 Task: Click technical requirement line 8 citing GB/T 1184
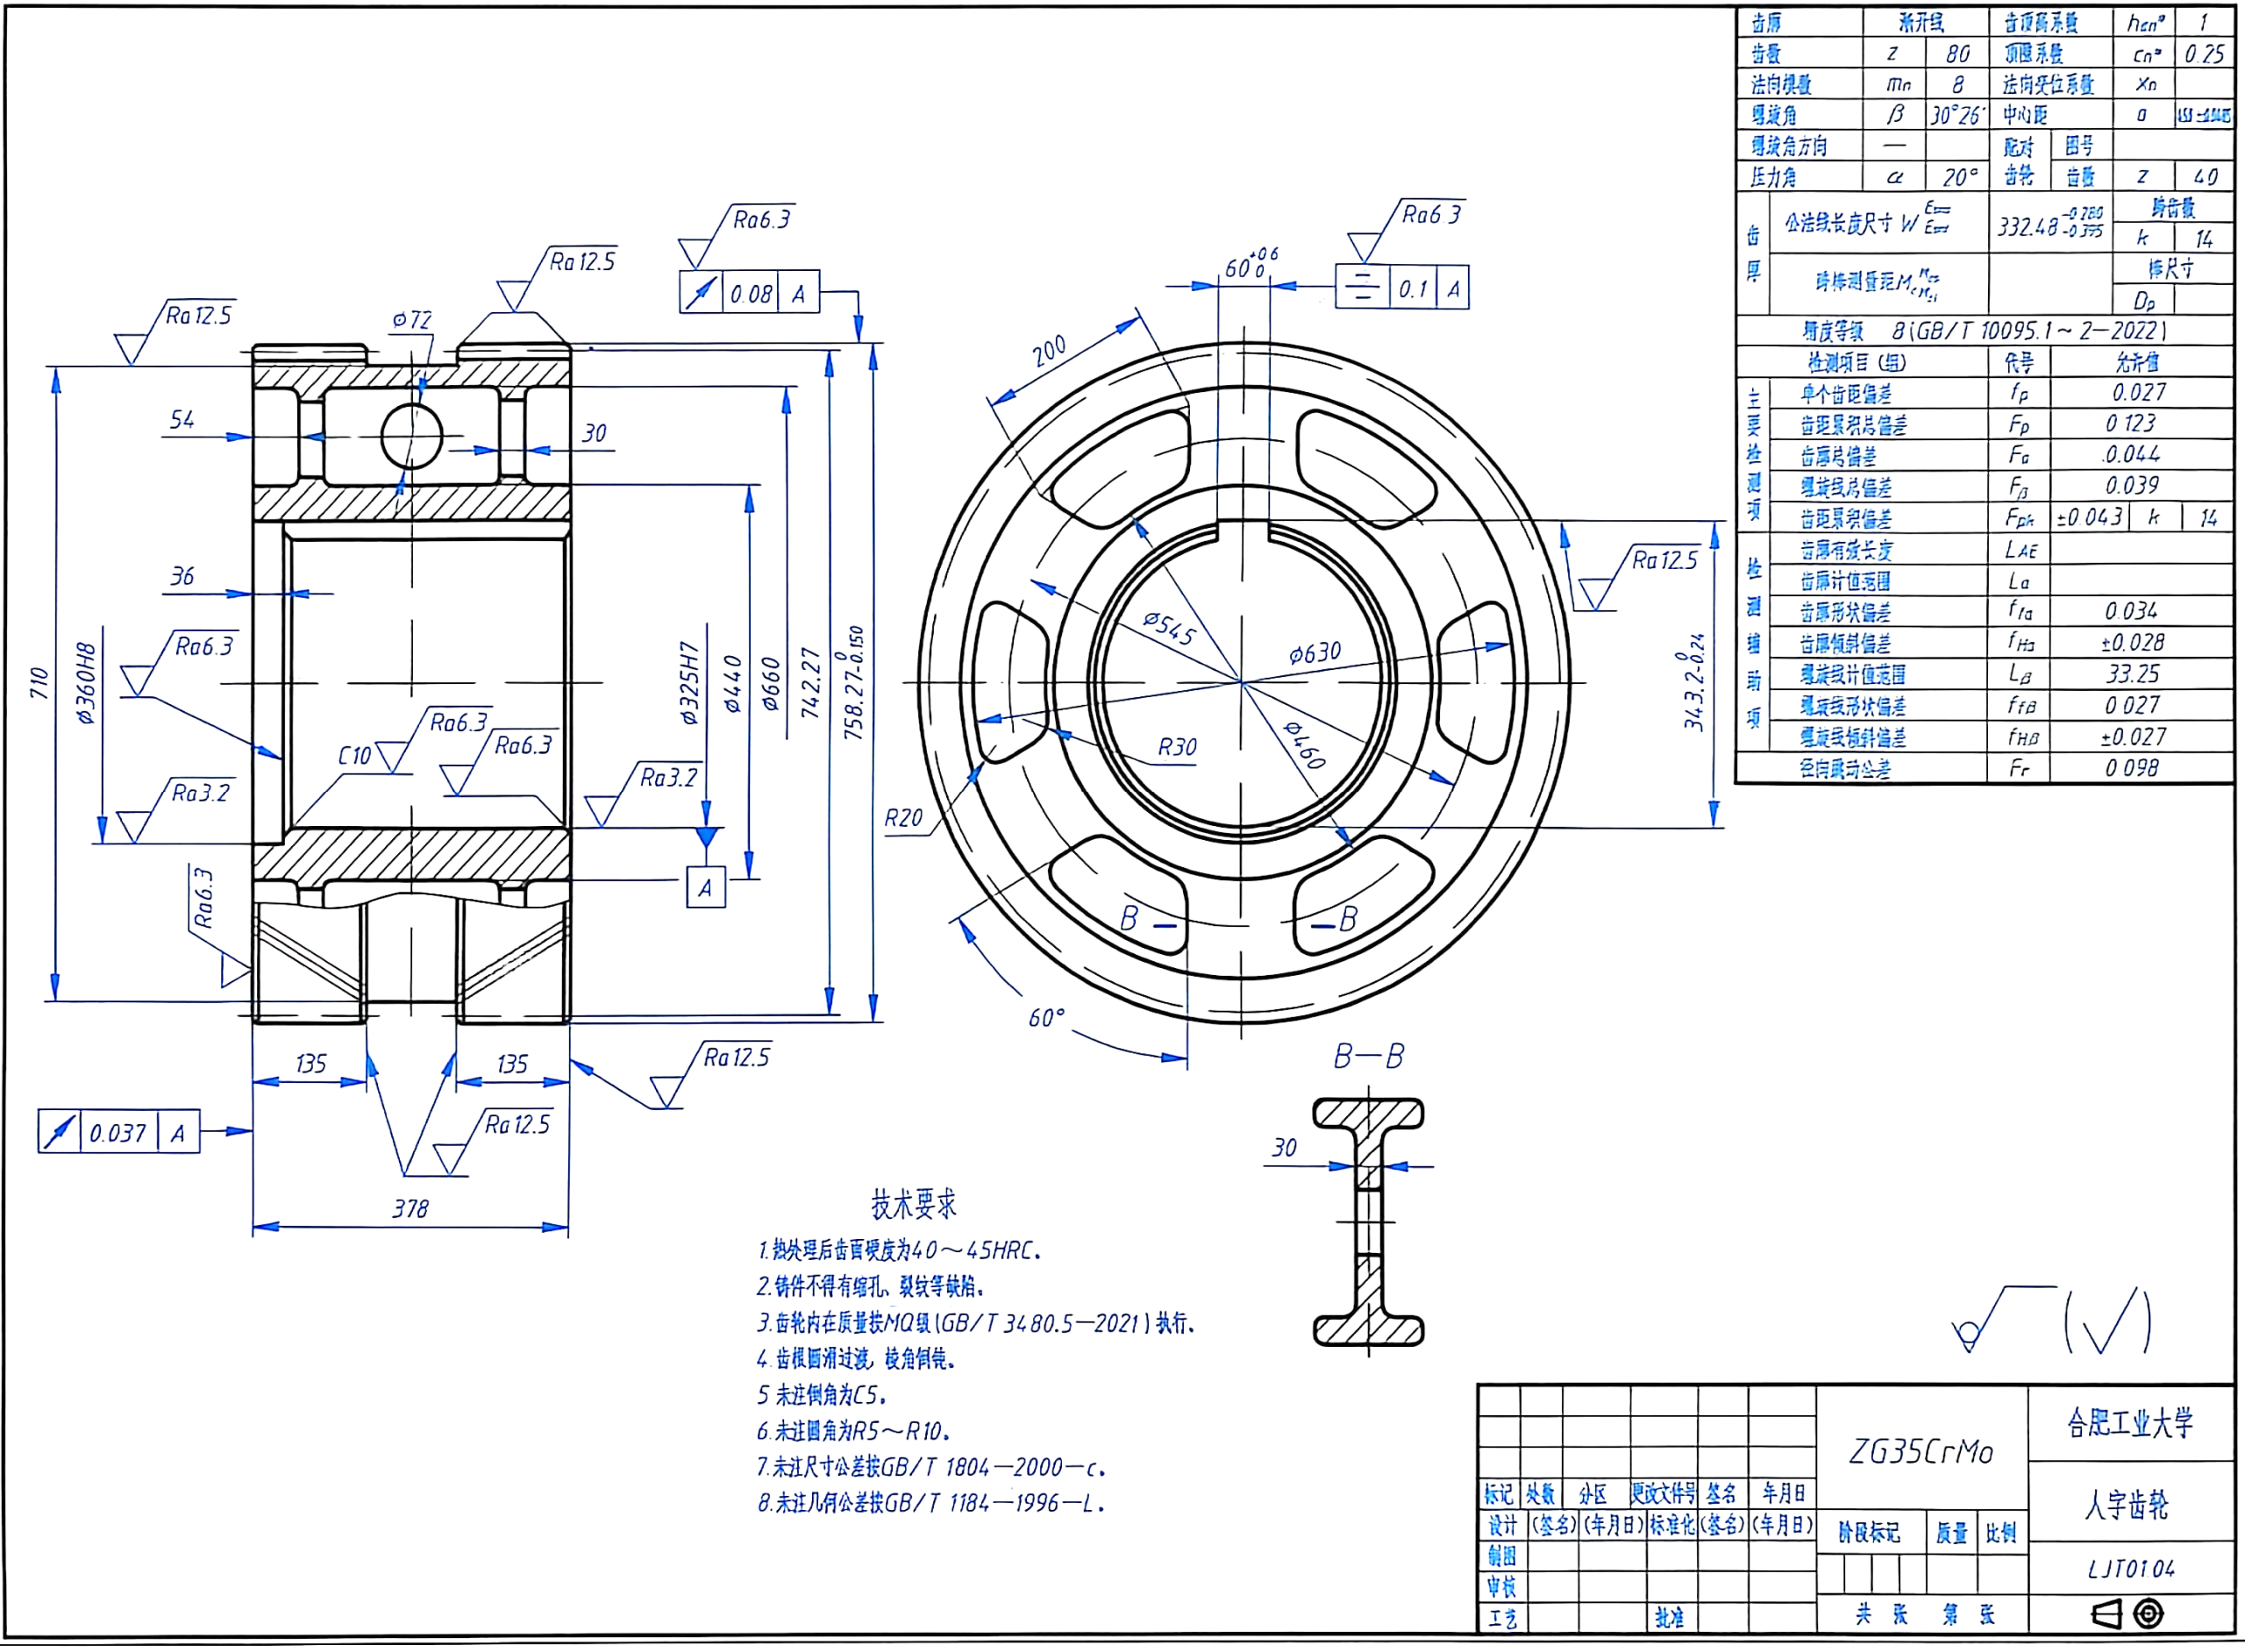931,1503
